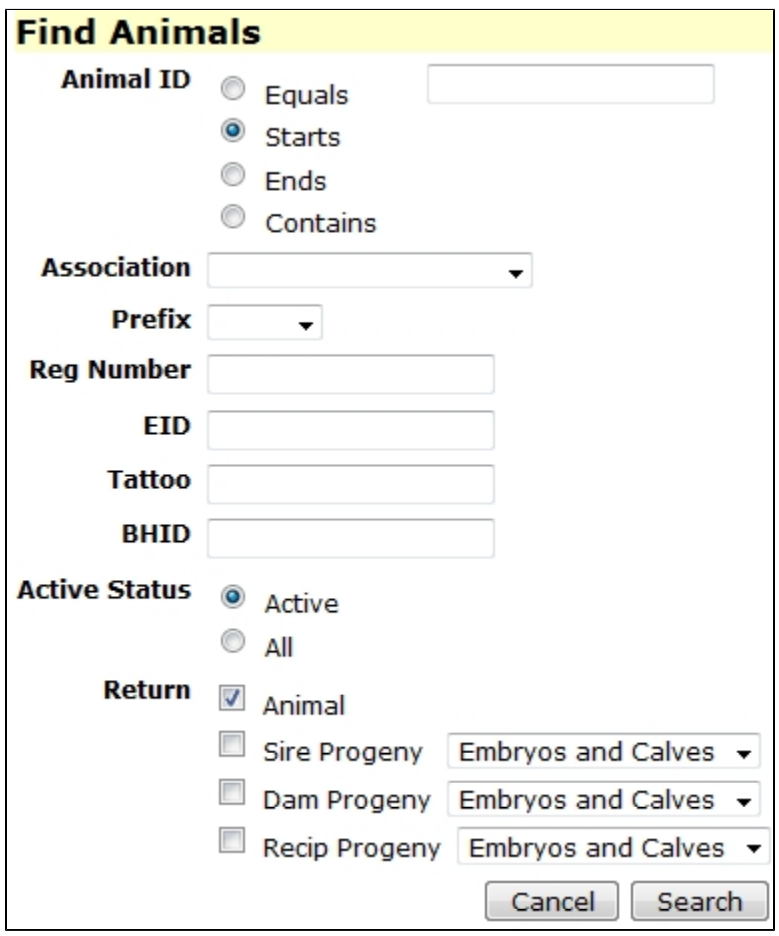Select the Equals radio button
This screenshot has width=779, height=936.
[x=233, y=88]
